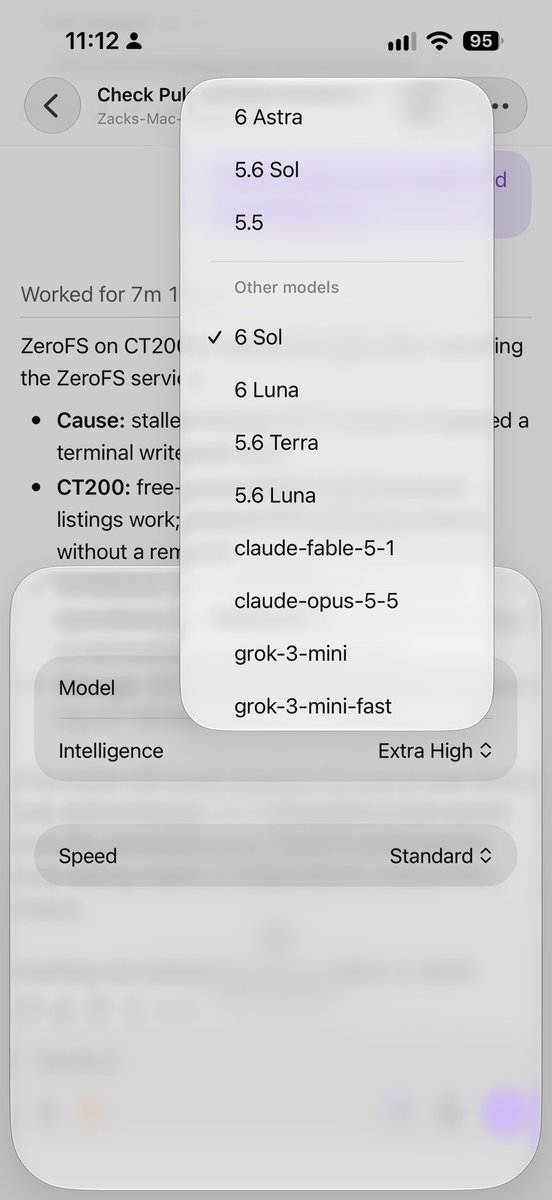Choose the 5.6 Sol model
Viewport: 552px width, 1200px height.
click(x=336, y=170)
